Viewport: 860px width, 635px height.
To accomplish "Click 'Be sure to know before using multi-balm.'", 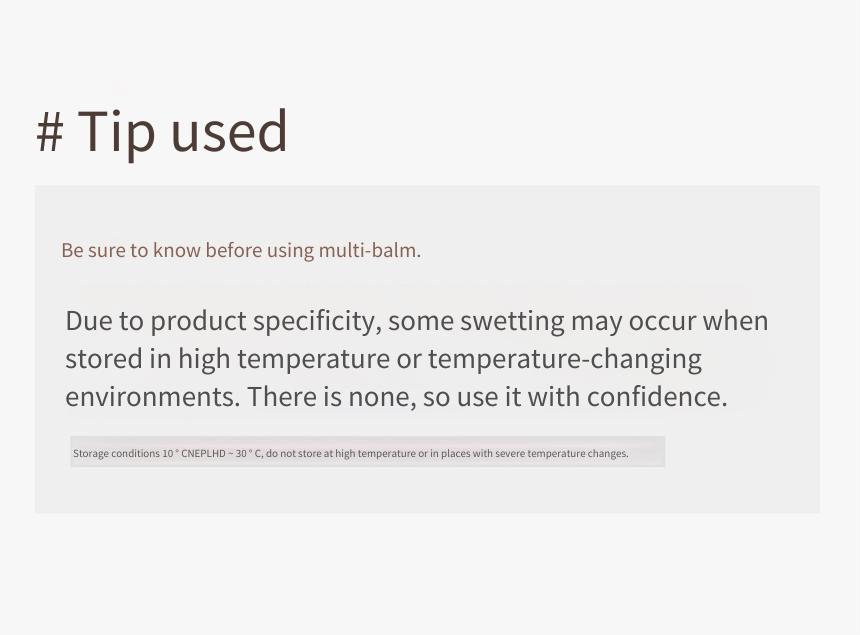I will point(241,250).
